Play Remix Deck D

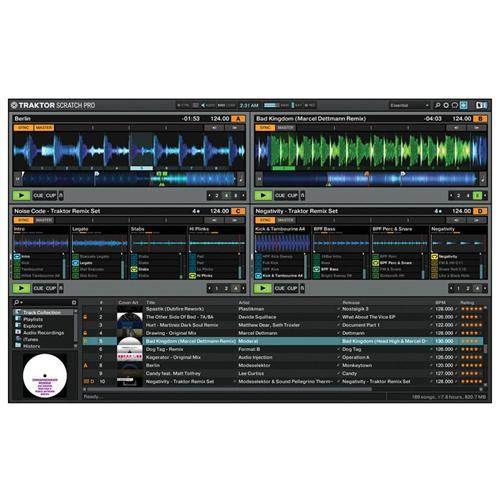coord(263,288)
